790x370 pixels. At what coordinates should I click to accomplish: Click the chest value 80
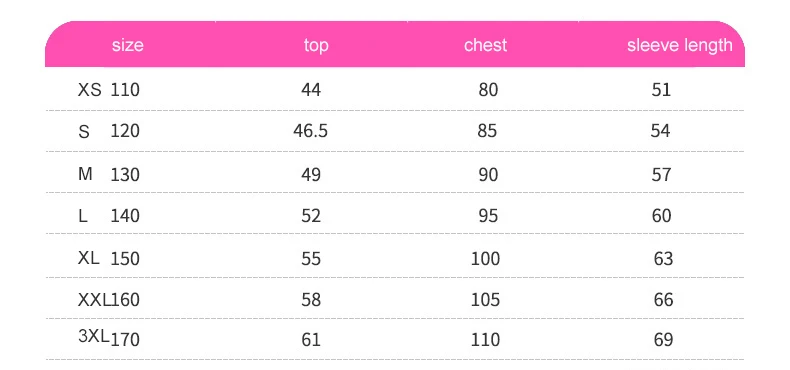[488, 90]
